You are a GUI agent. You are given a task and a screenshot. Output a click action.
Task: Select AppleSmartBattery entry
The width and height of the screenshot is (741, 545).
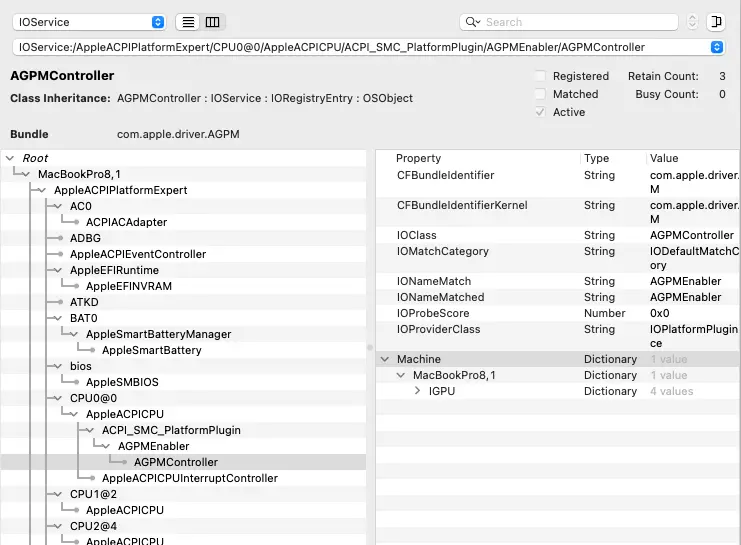pyautogui.click(x=152, y=350)
